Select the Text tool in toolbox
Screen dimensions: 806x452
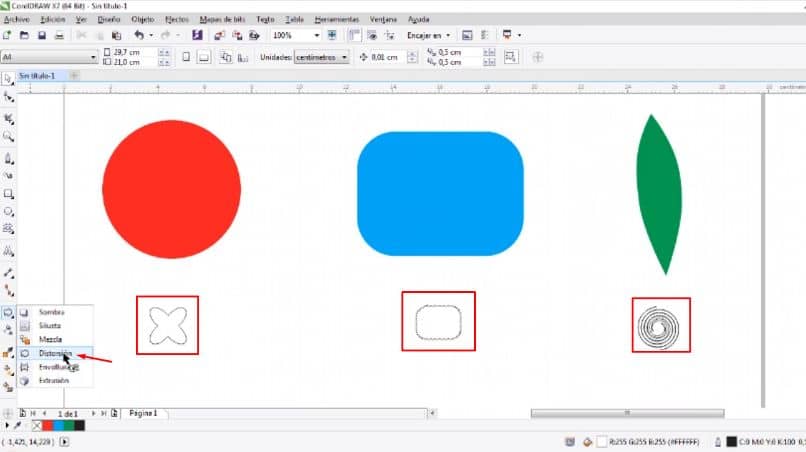coord(8,251)
